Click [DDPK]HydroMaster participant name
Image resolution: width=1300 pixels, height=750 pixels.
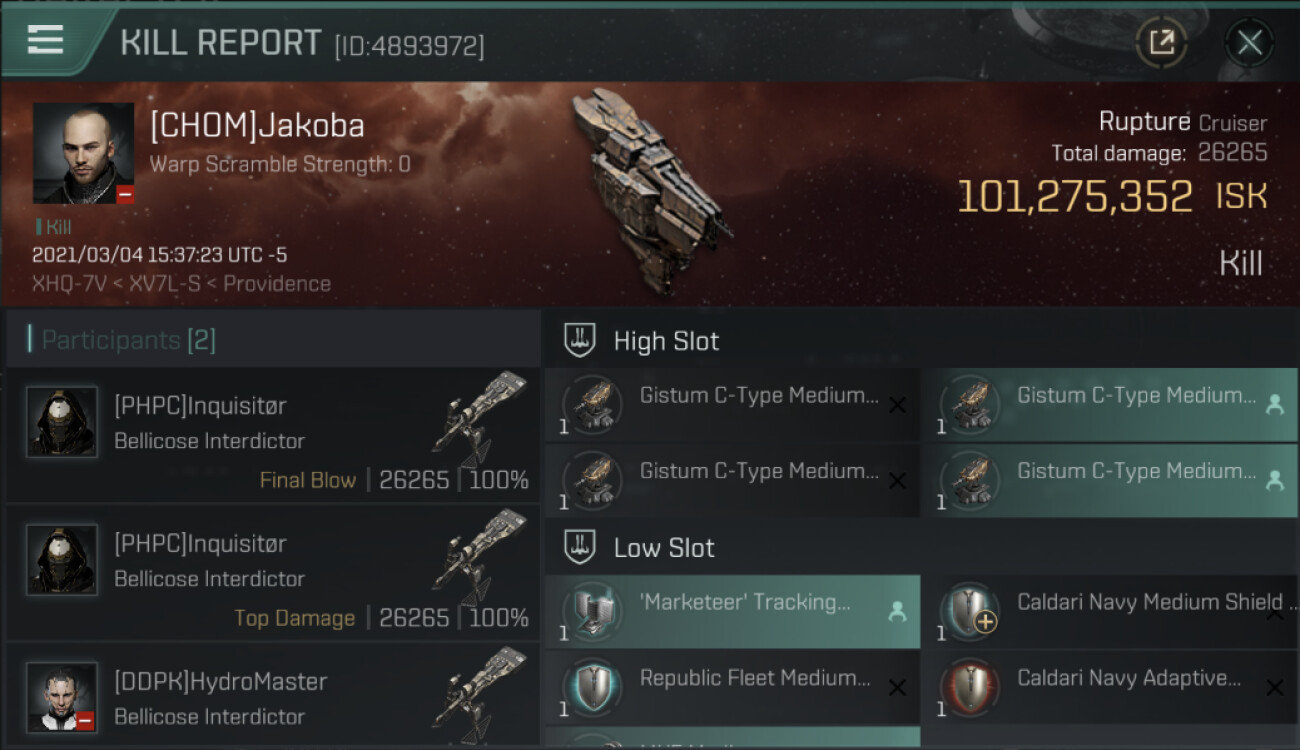[220, 682]
